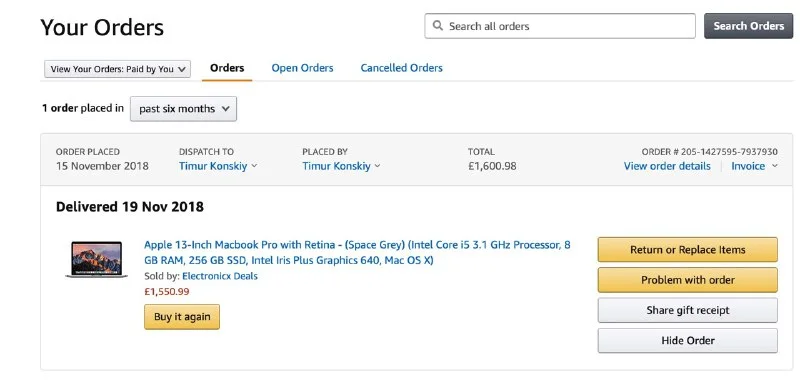Click the Buy it again button

(x=182, y=317)
